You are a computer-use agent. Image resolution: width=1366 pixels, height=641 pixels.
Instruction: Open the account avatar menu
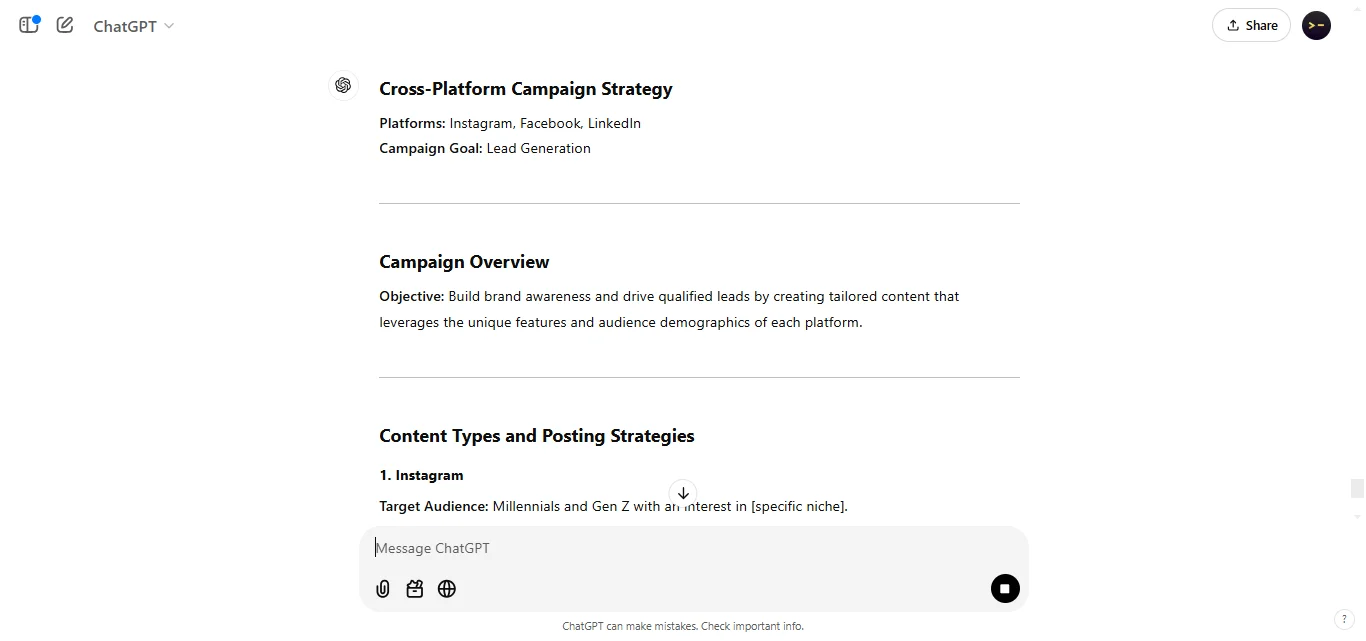1316,25
